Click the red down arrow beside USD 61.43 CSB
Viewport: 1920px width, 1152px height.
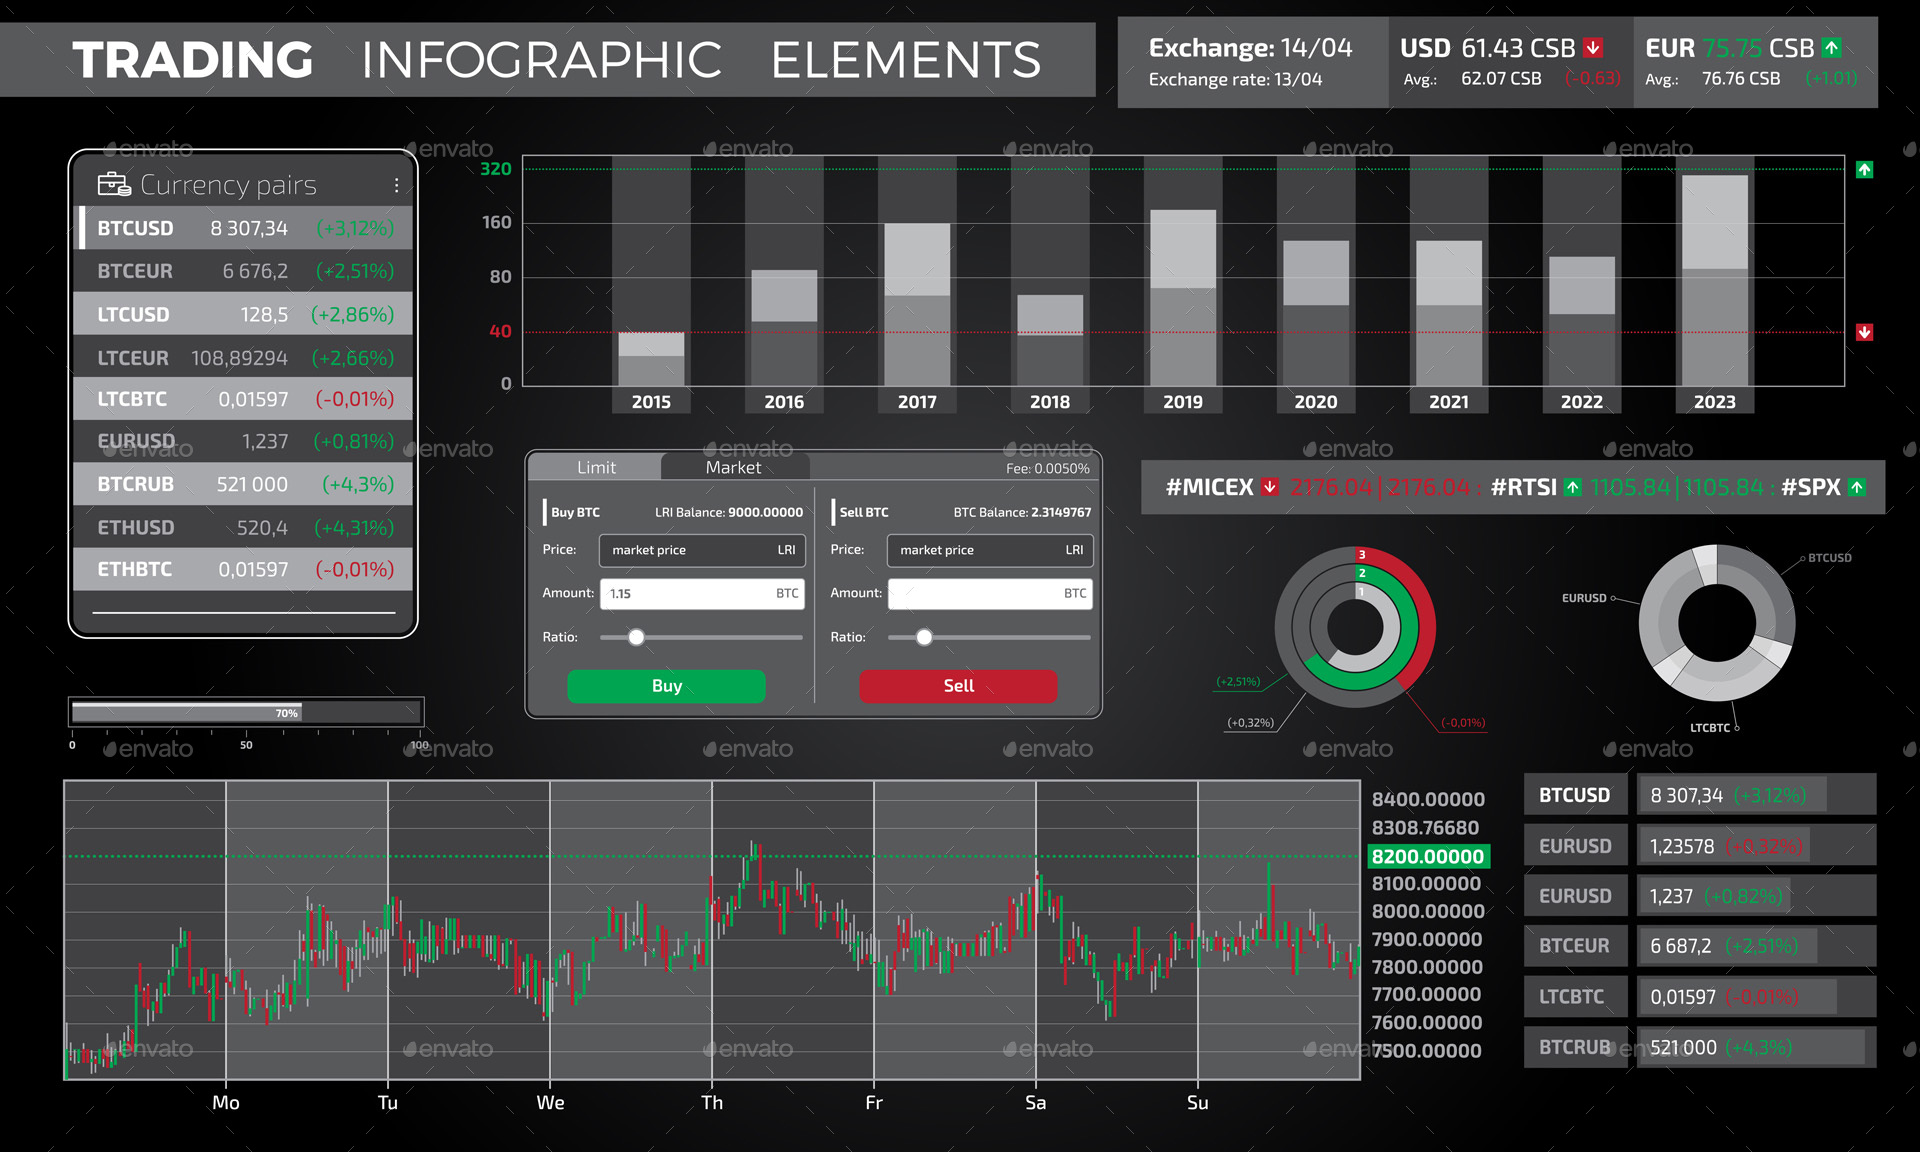(x=1591, y=47)
